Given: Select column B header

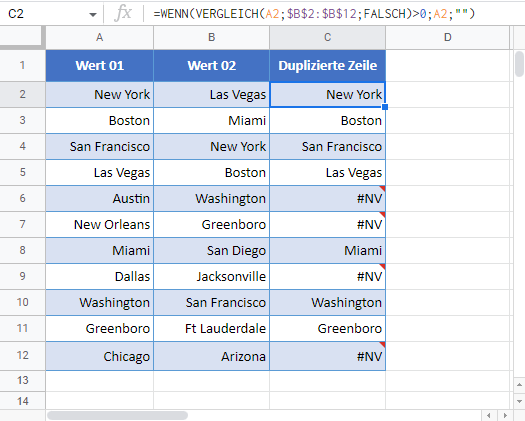Looking at the screenshot, I should pyautogui.click(x=211, y=38).
